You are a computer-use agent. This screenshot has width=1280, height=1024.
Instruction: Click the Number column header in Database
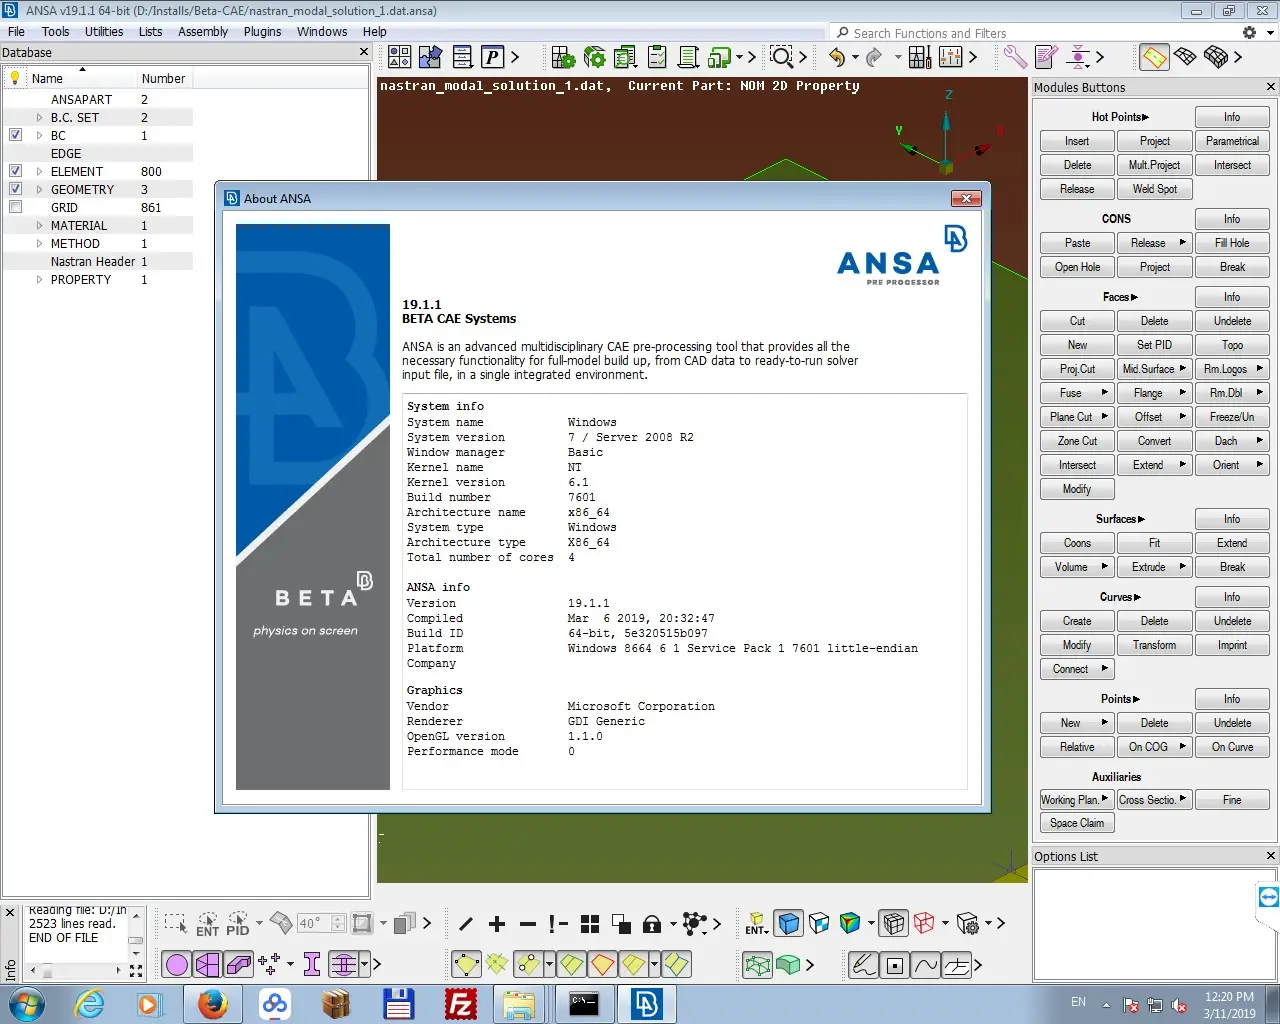(163, 78)
